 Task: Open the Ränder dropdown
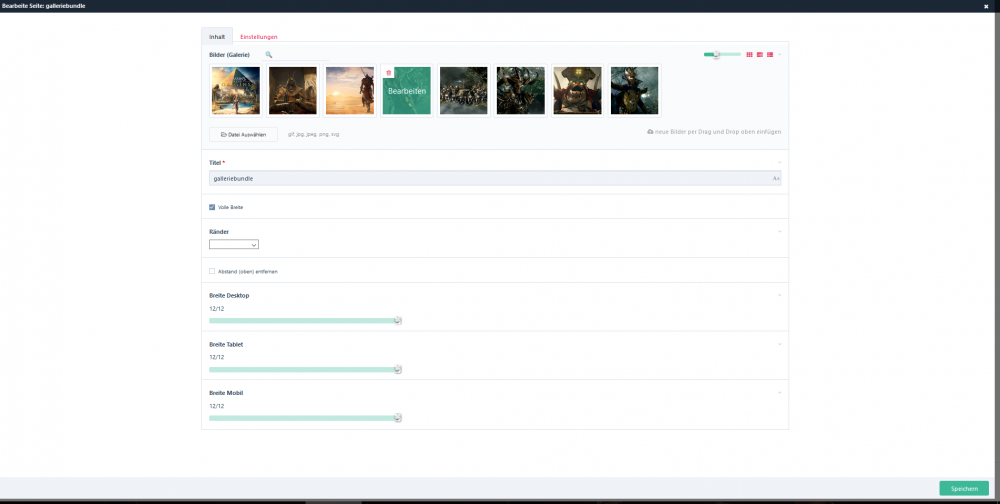(234, 244)
